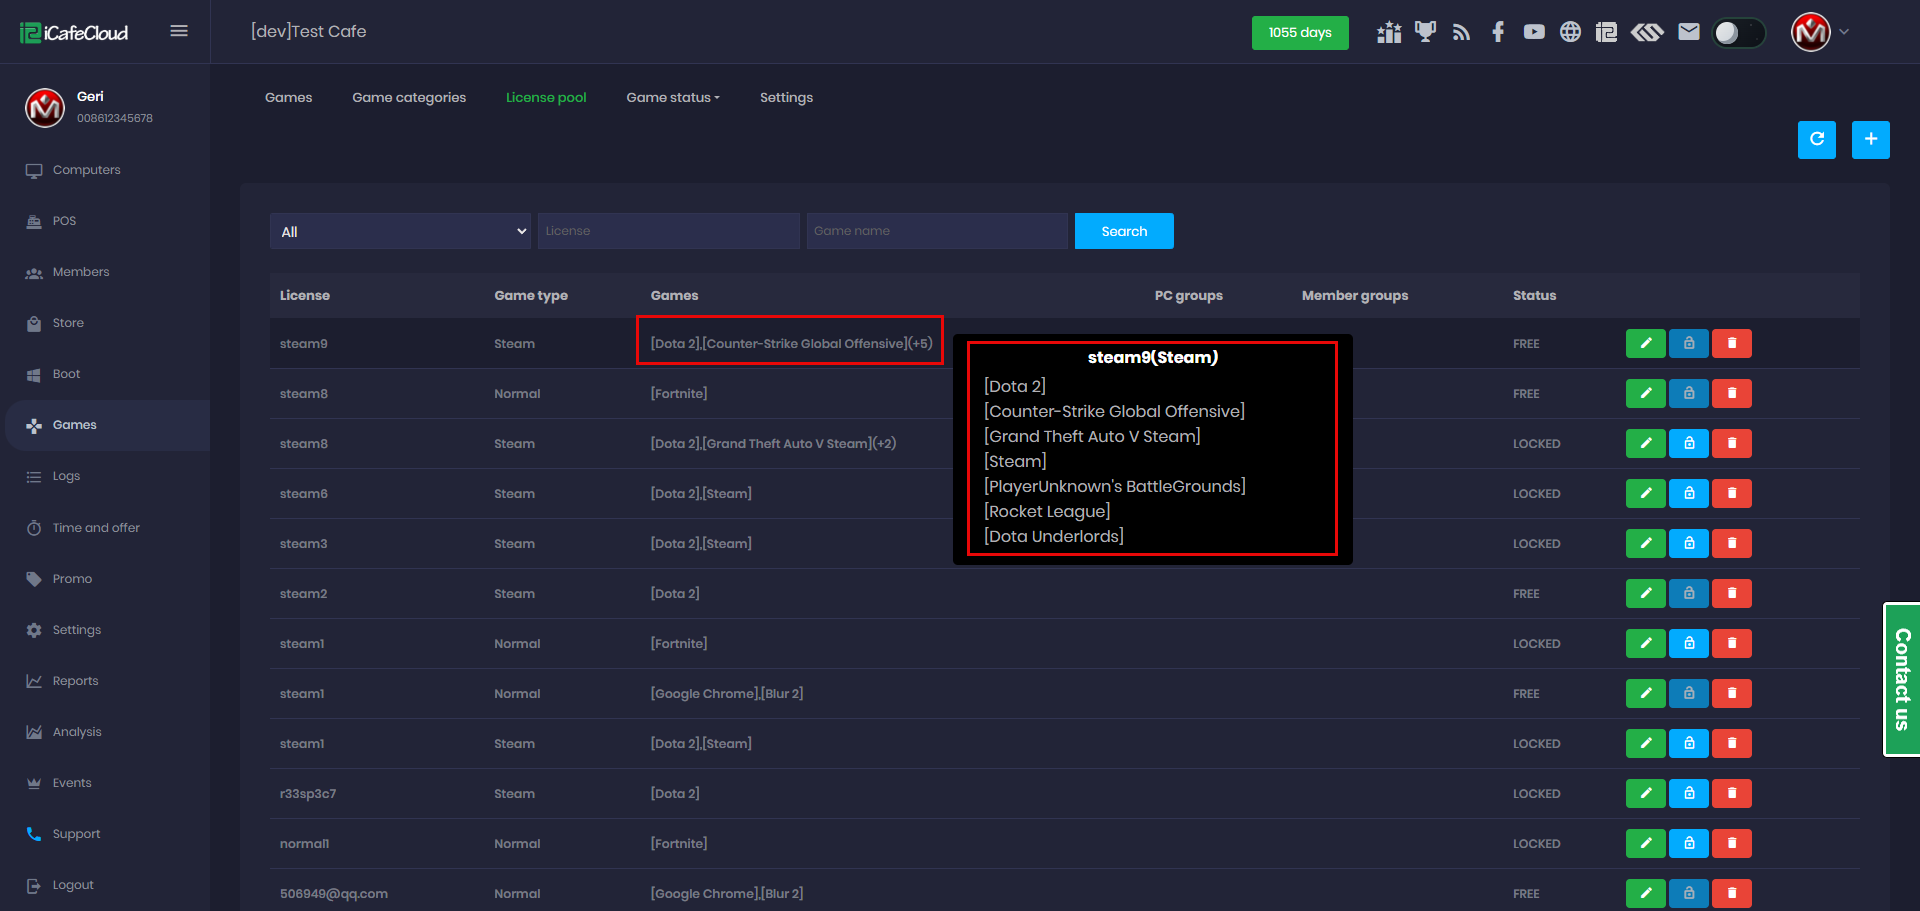The image size is (1920, 911).
Task: Click the edit pencil icon for steam9
Action: (1645, 343)
